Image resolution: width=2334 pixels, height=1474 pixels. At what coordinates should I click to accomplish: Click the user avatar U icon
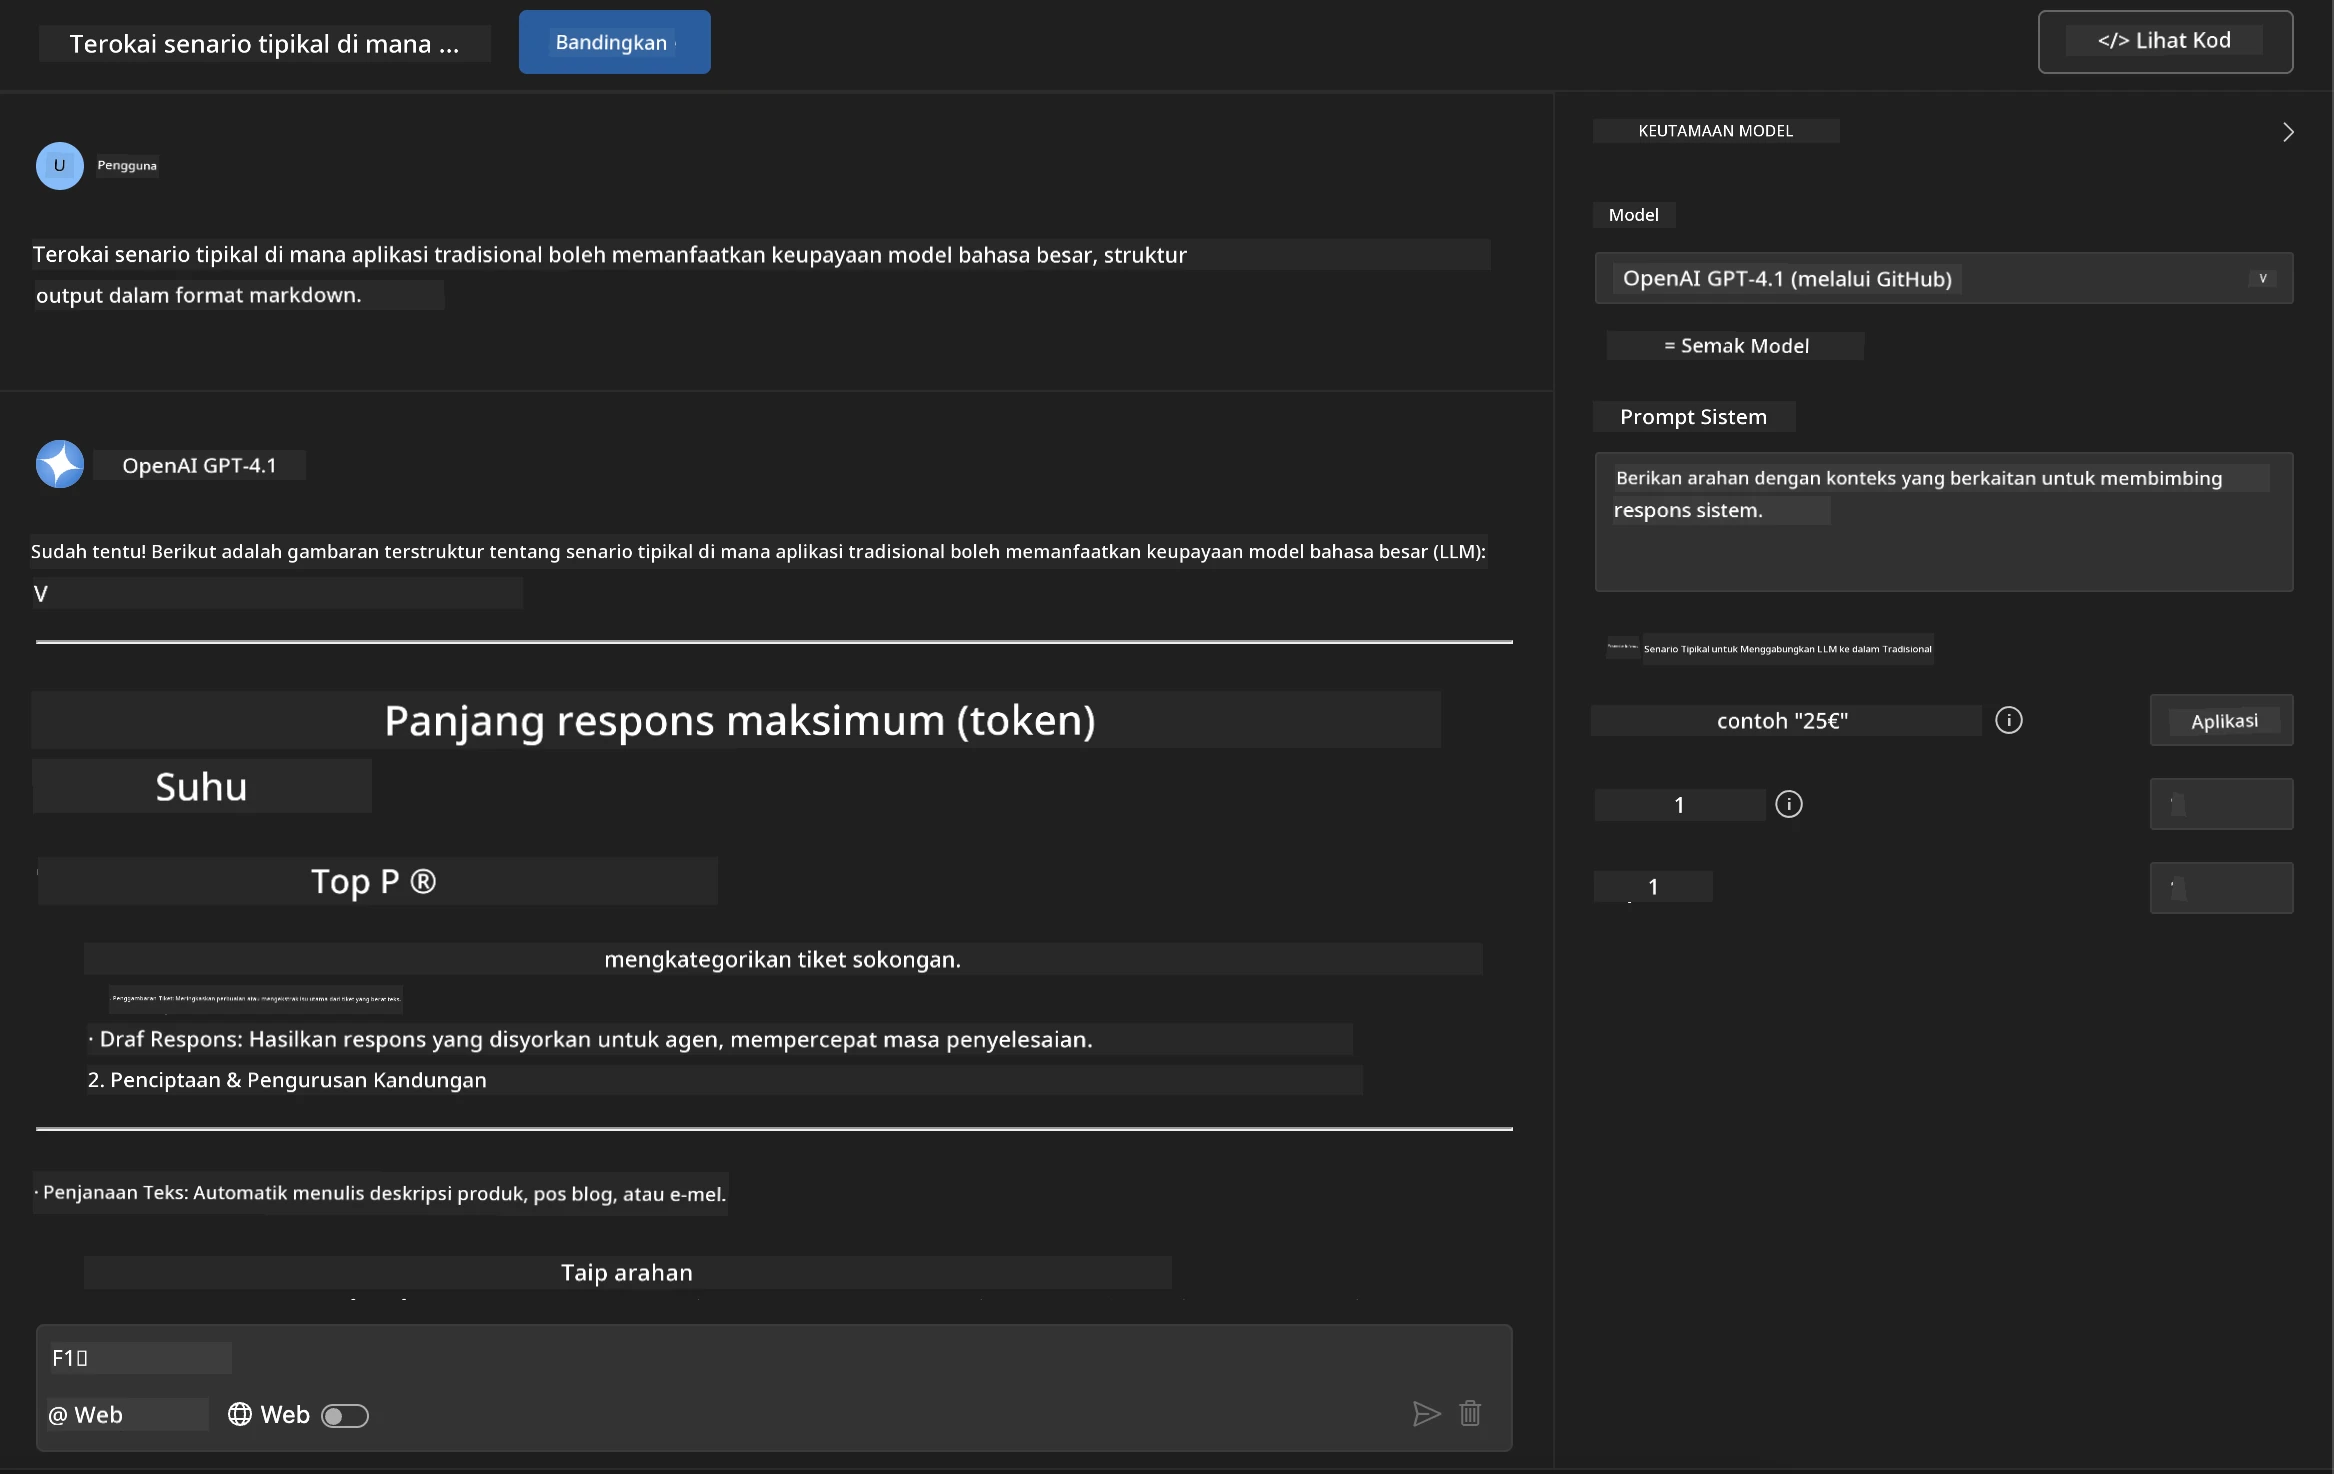tap(59, 166)
